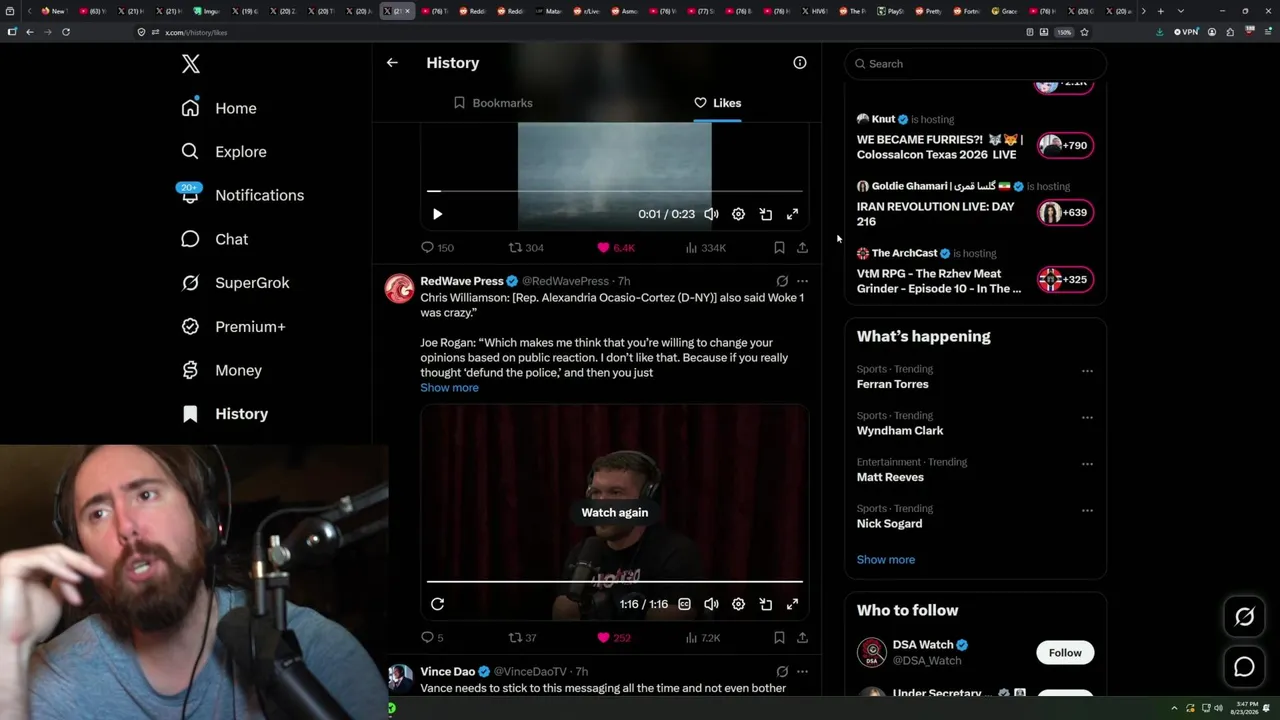Open trending topic Ferran Torres
The image size is (1280, 720).
coord(893,384)
